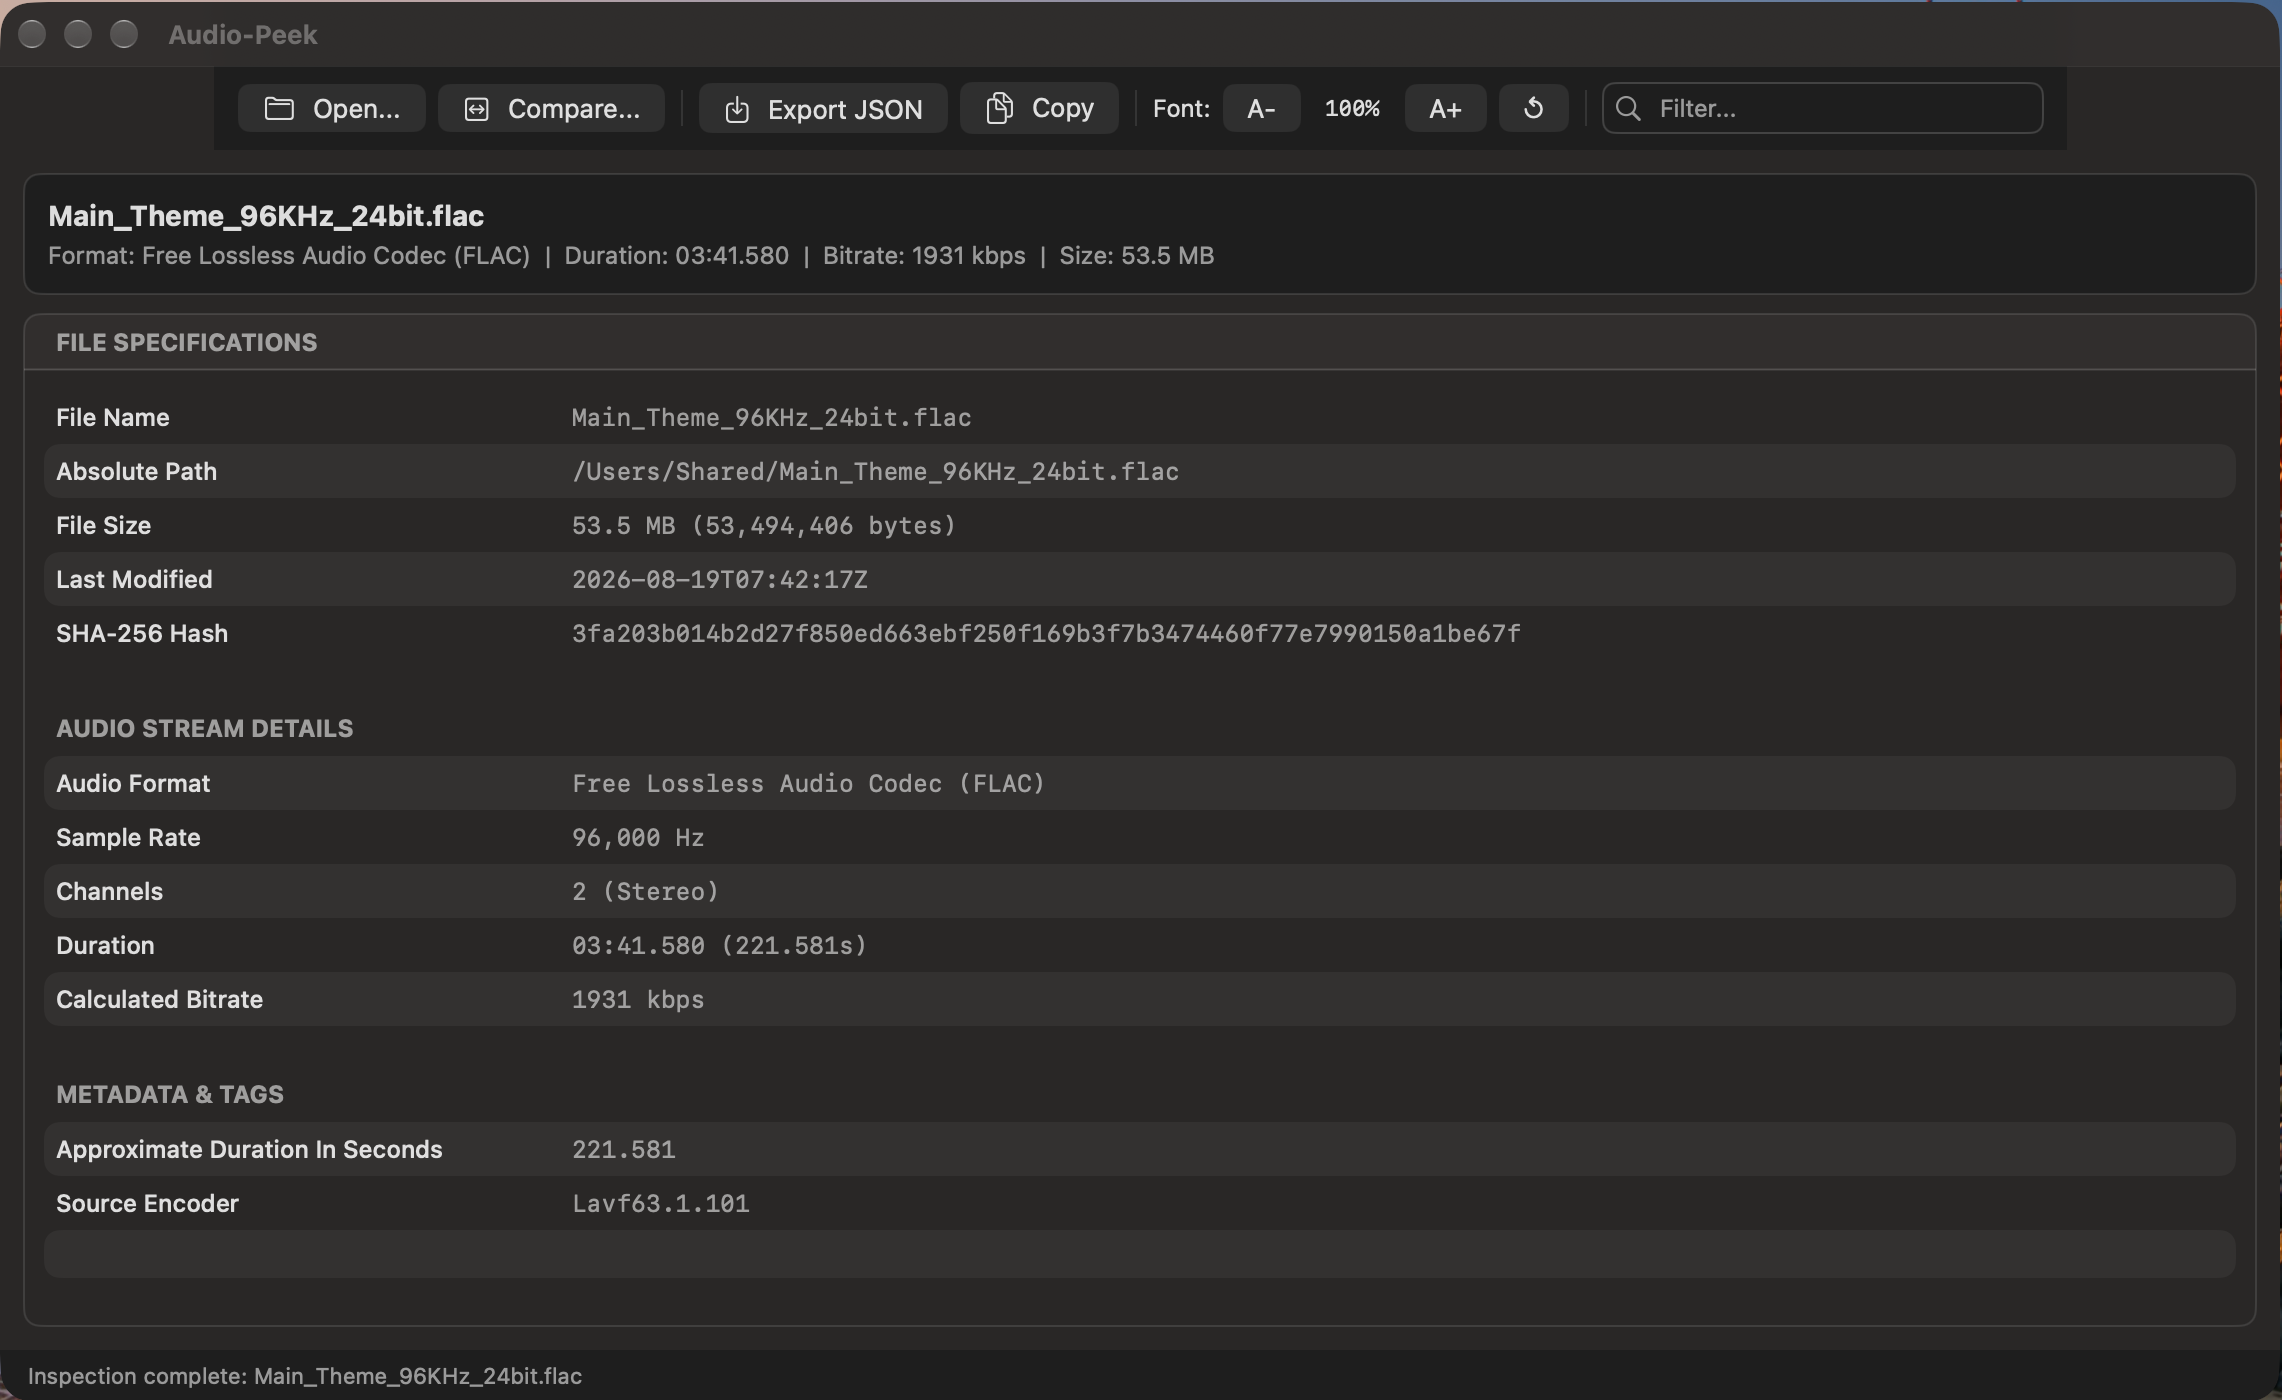Click the AUDIO STREAM DETAILS heading
The height and width of the screenshot is (1400, 2282).
pos(204,728)
